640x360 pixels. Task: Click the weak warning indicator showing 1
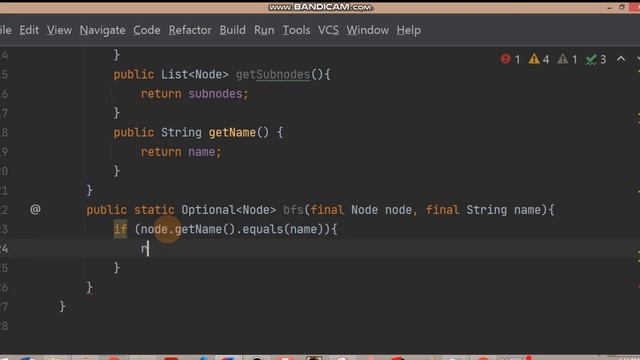point(567,60)
